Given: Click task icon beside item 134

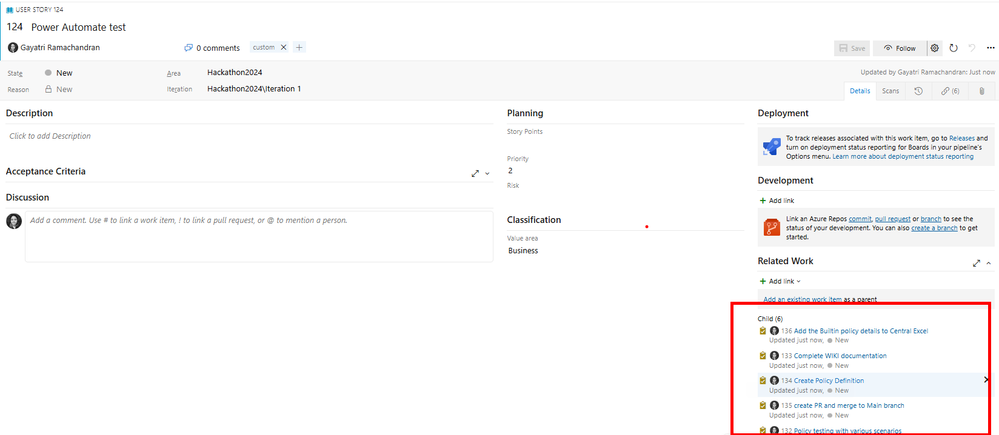Looking at the screenshot, I should (x=762, y=380).
